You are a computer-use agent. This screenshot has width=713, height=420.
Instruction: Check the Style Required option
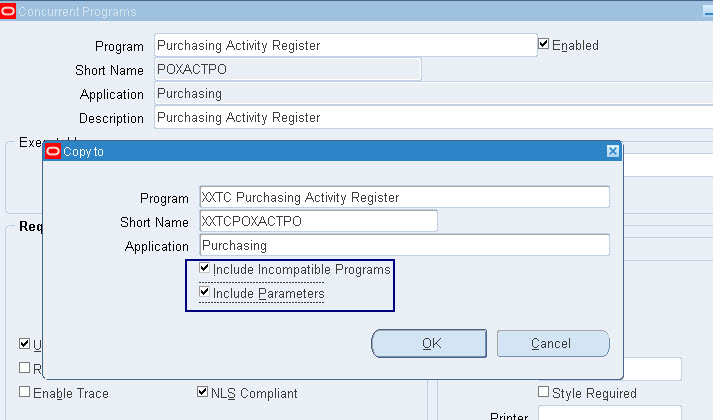544,393
